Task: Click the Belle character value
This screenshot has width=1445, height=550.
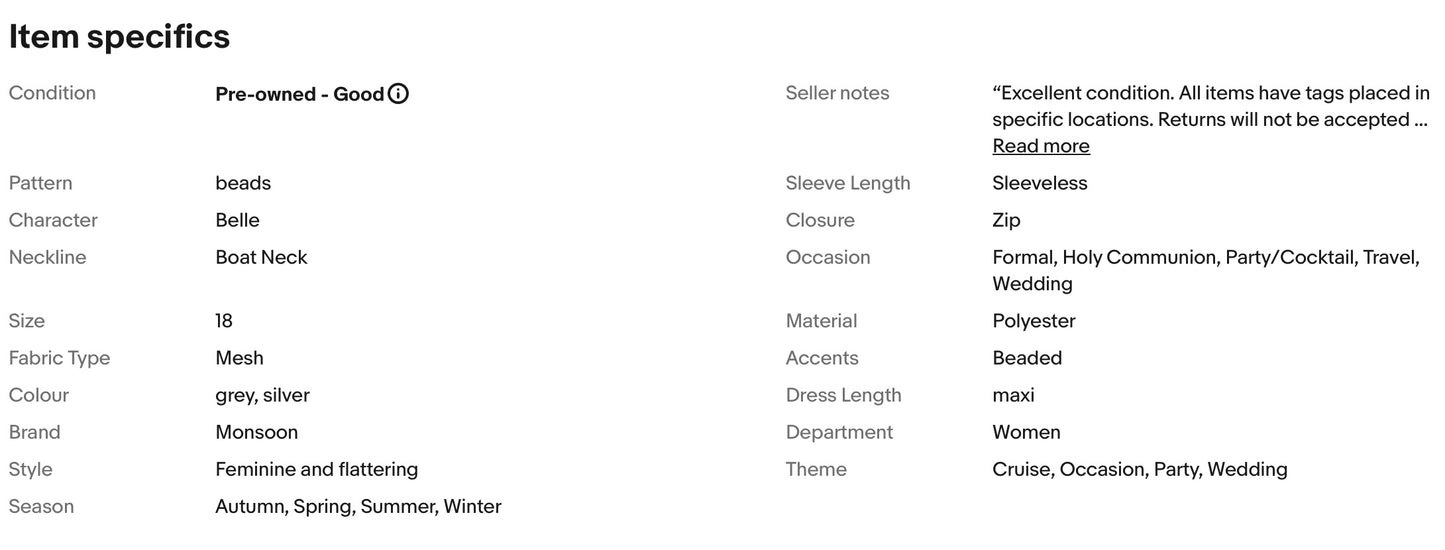Action: click(237, 220)
